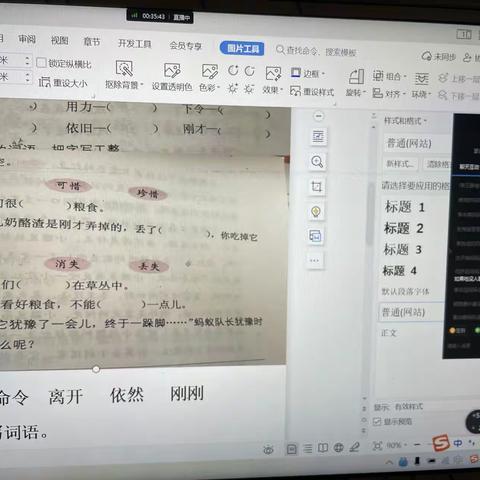Image resolution: width=480 pixels, height=480 pixels.
Task: Open the Member Exclusive (会员专享) tab
Action: (185, 46)
